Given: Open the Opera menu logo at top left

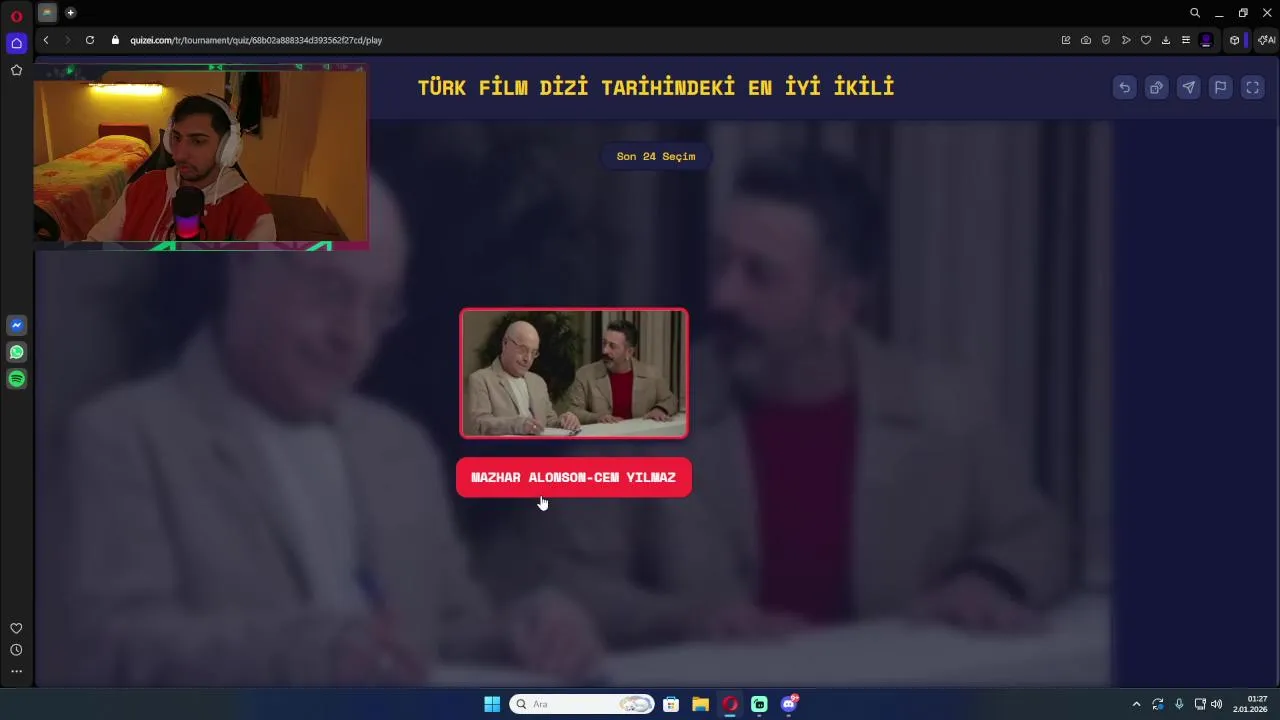Looking at the screenshot, I should [x=16, y=16].
